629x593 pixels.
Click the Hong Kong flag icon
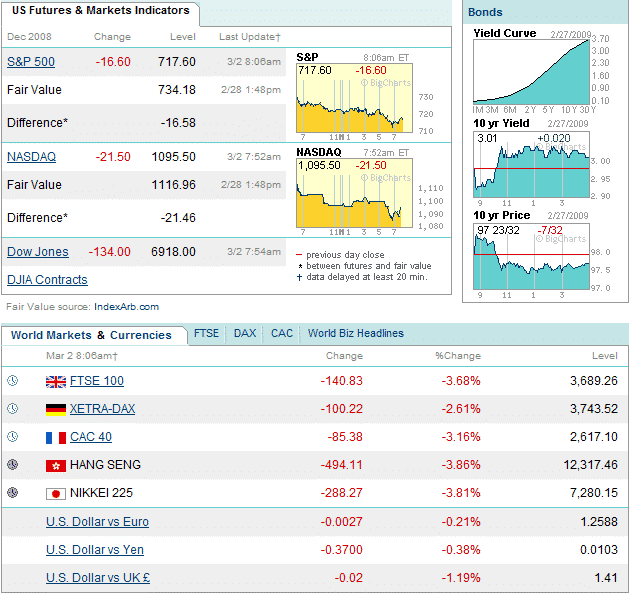pos(55,465)
